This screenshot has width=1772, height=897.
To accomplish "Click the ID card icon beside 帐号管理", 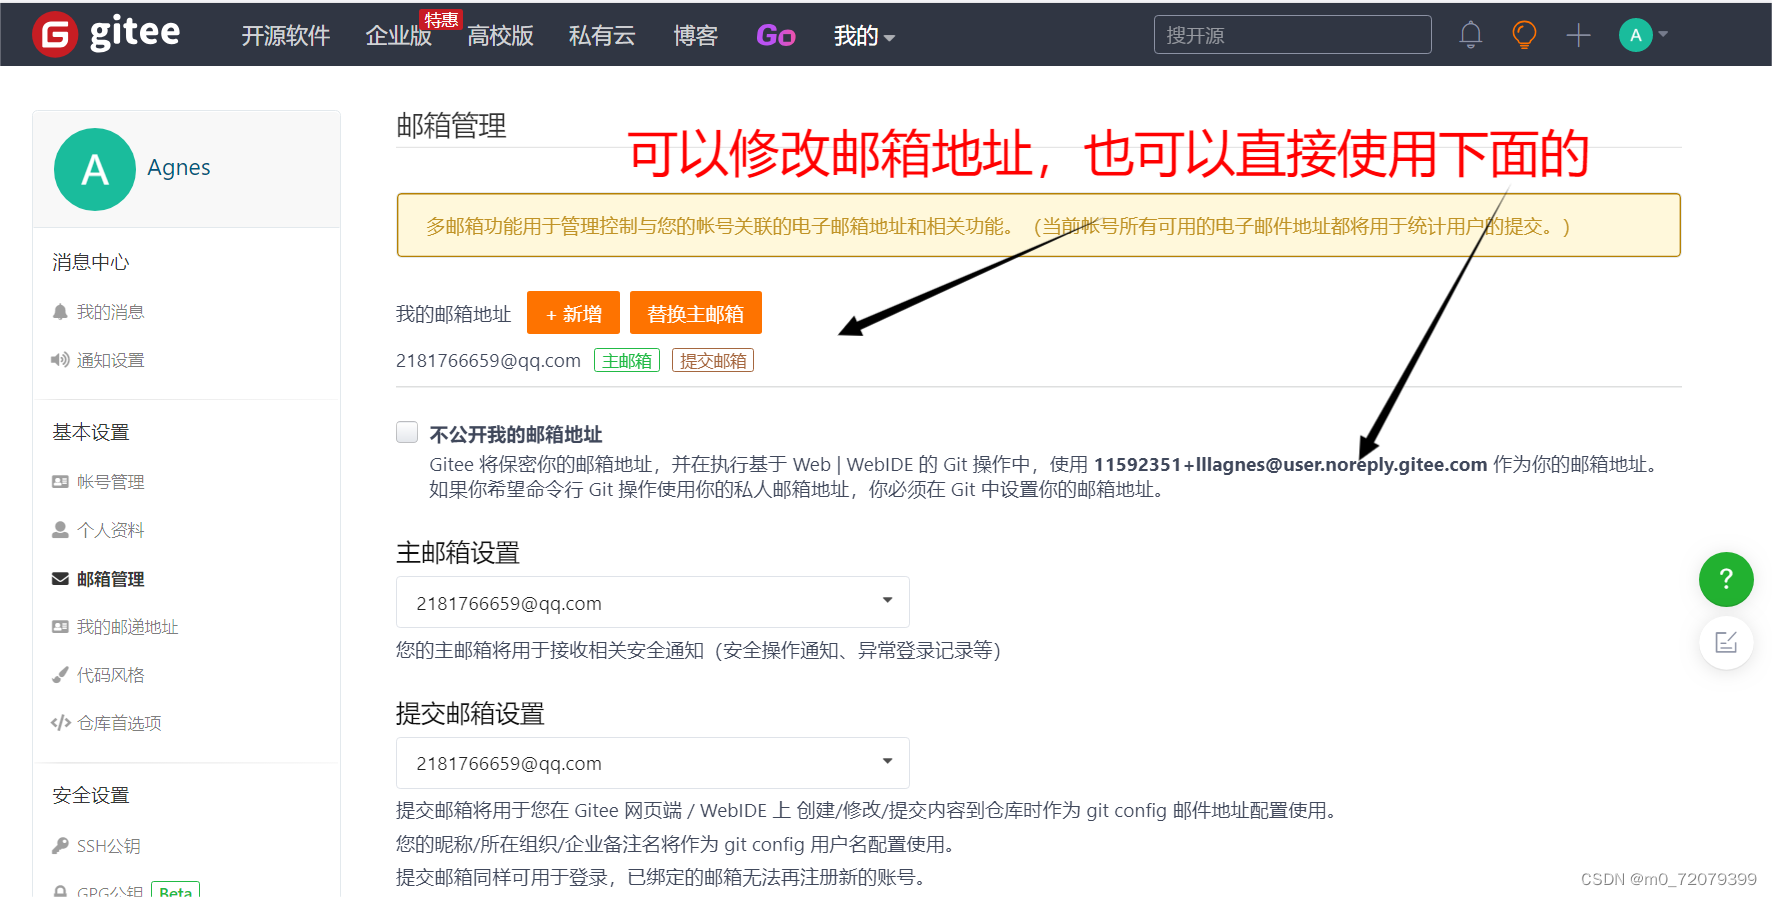I will coord(60,482).
